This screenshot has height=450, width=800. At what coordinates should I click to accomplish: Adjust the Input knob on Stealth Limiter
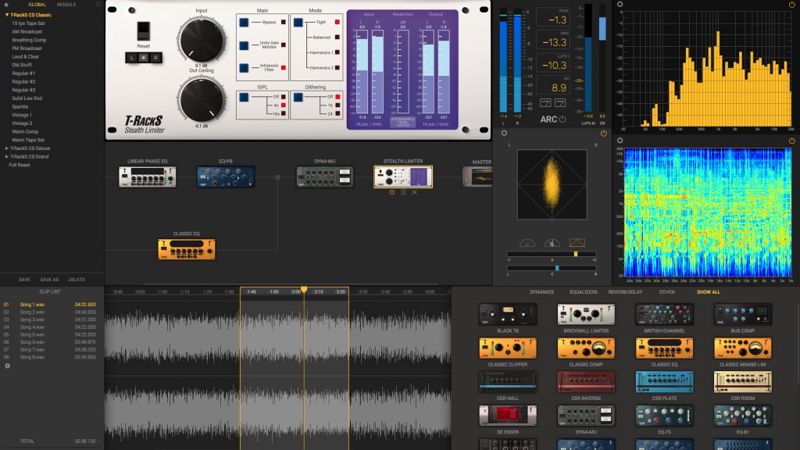coord(202,40)
